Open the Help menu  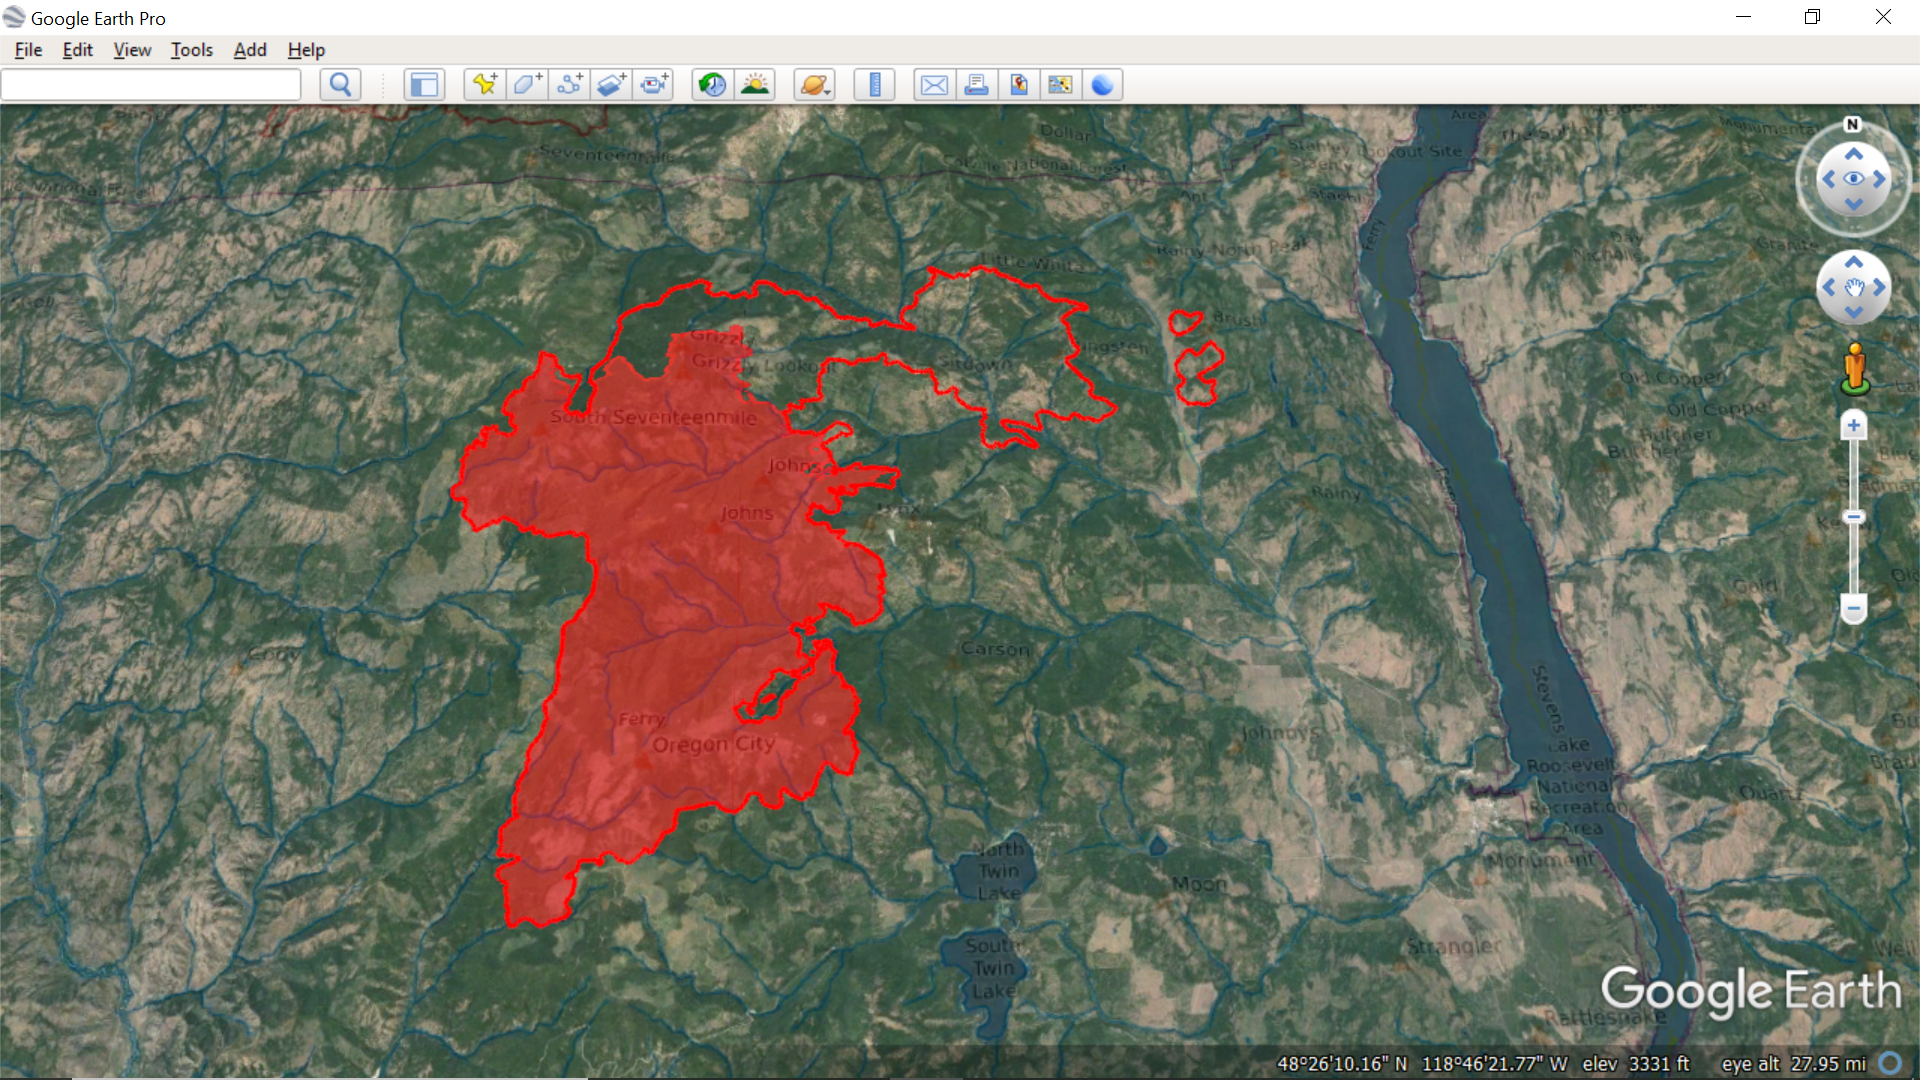pos(306,50)
